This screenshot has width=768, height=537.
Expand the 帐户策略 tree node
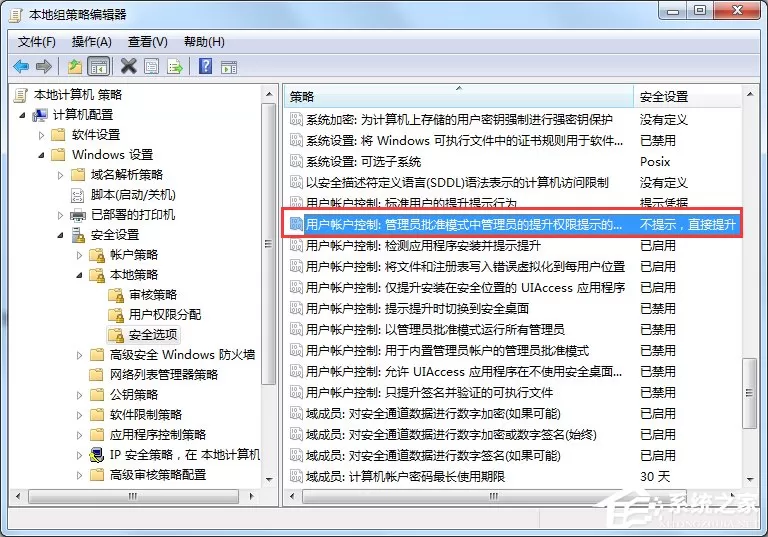point(79,255)
